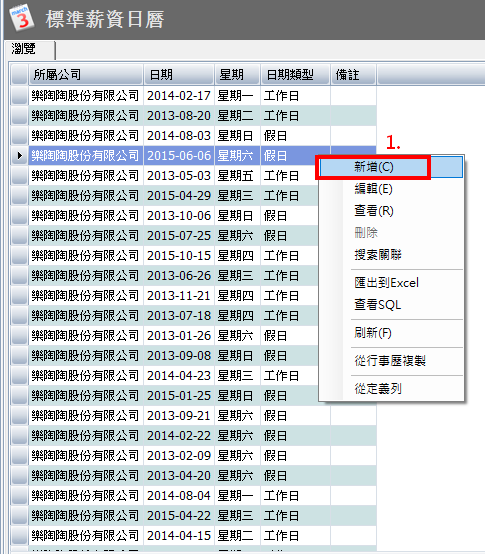This screenshot has height=554, width=485.
Task: Select the date cell 2013-08-20
Action: click(179, 116)
